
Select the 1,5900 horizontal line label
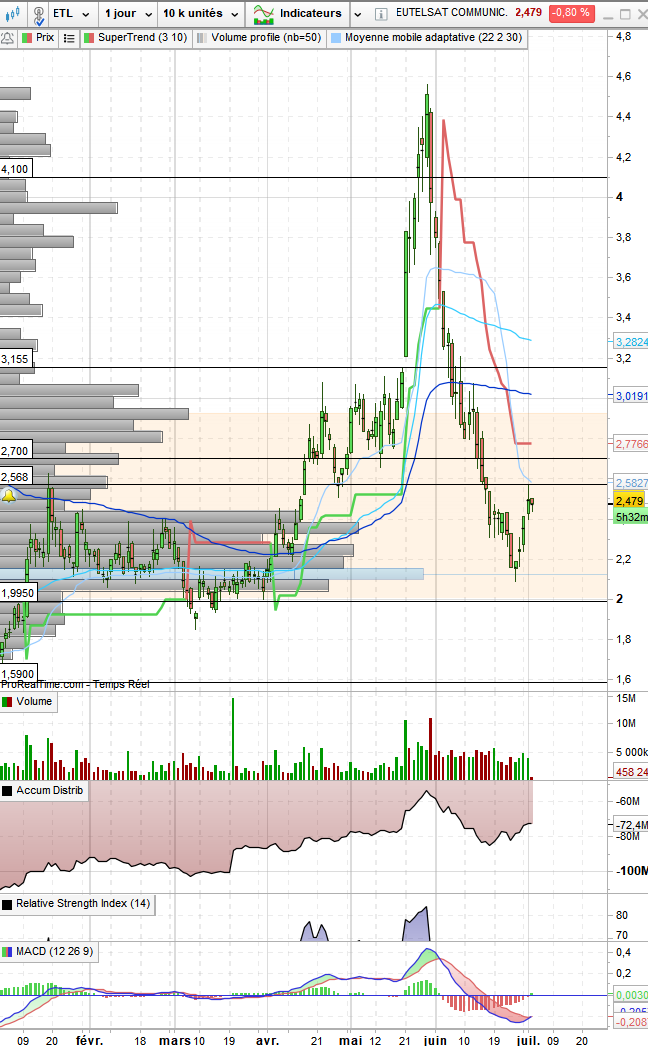coord(18,674)
